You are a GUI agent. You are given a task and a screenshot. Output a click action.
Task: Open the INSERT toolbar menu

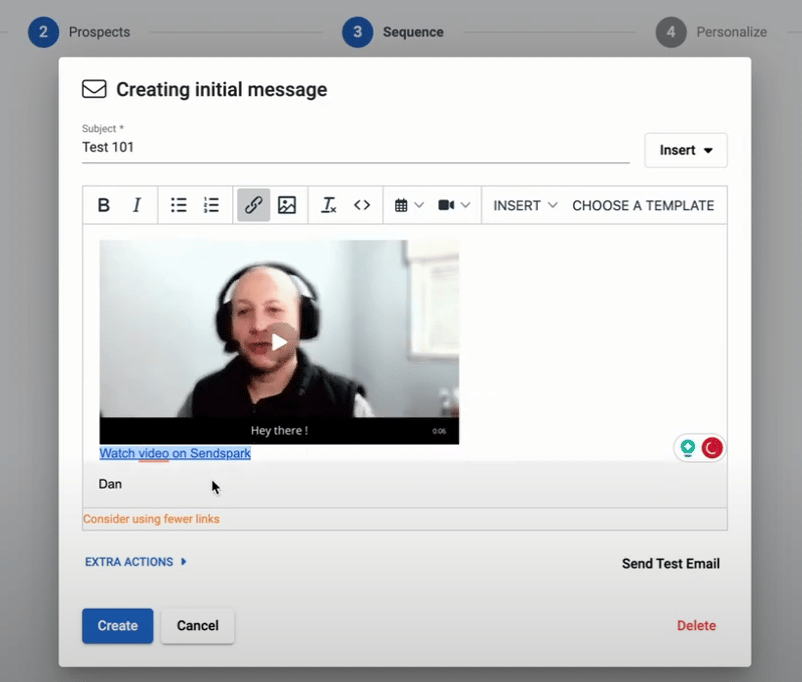pos(525,206)
